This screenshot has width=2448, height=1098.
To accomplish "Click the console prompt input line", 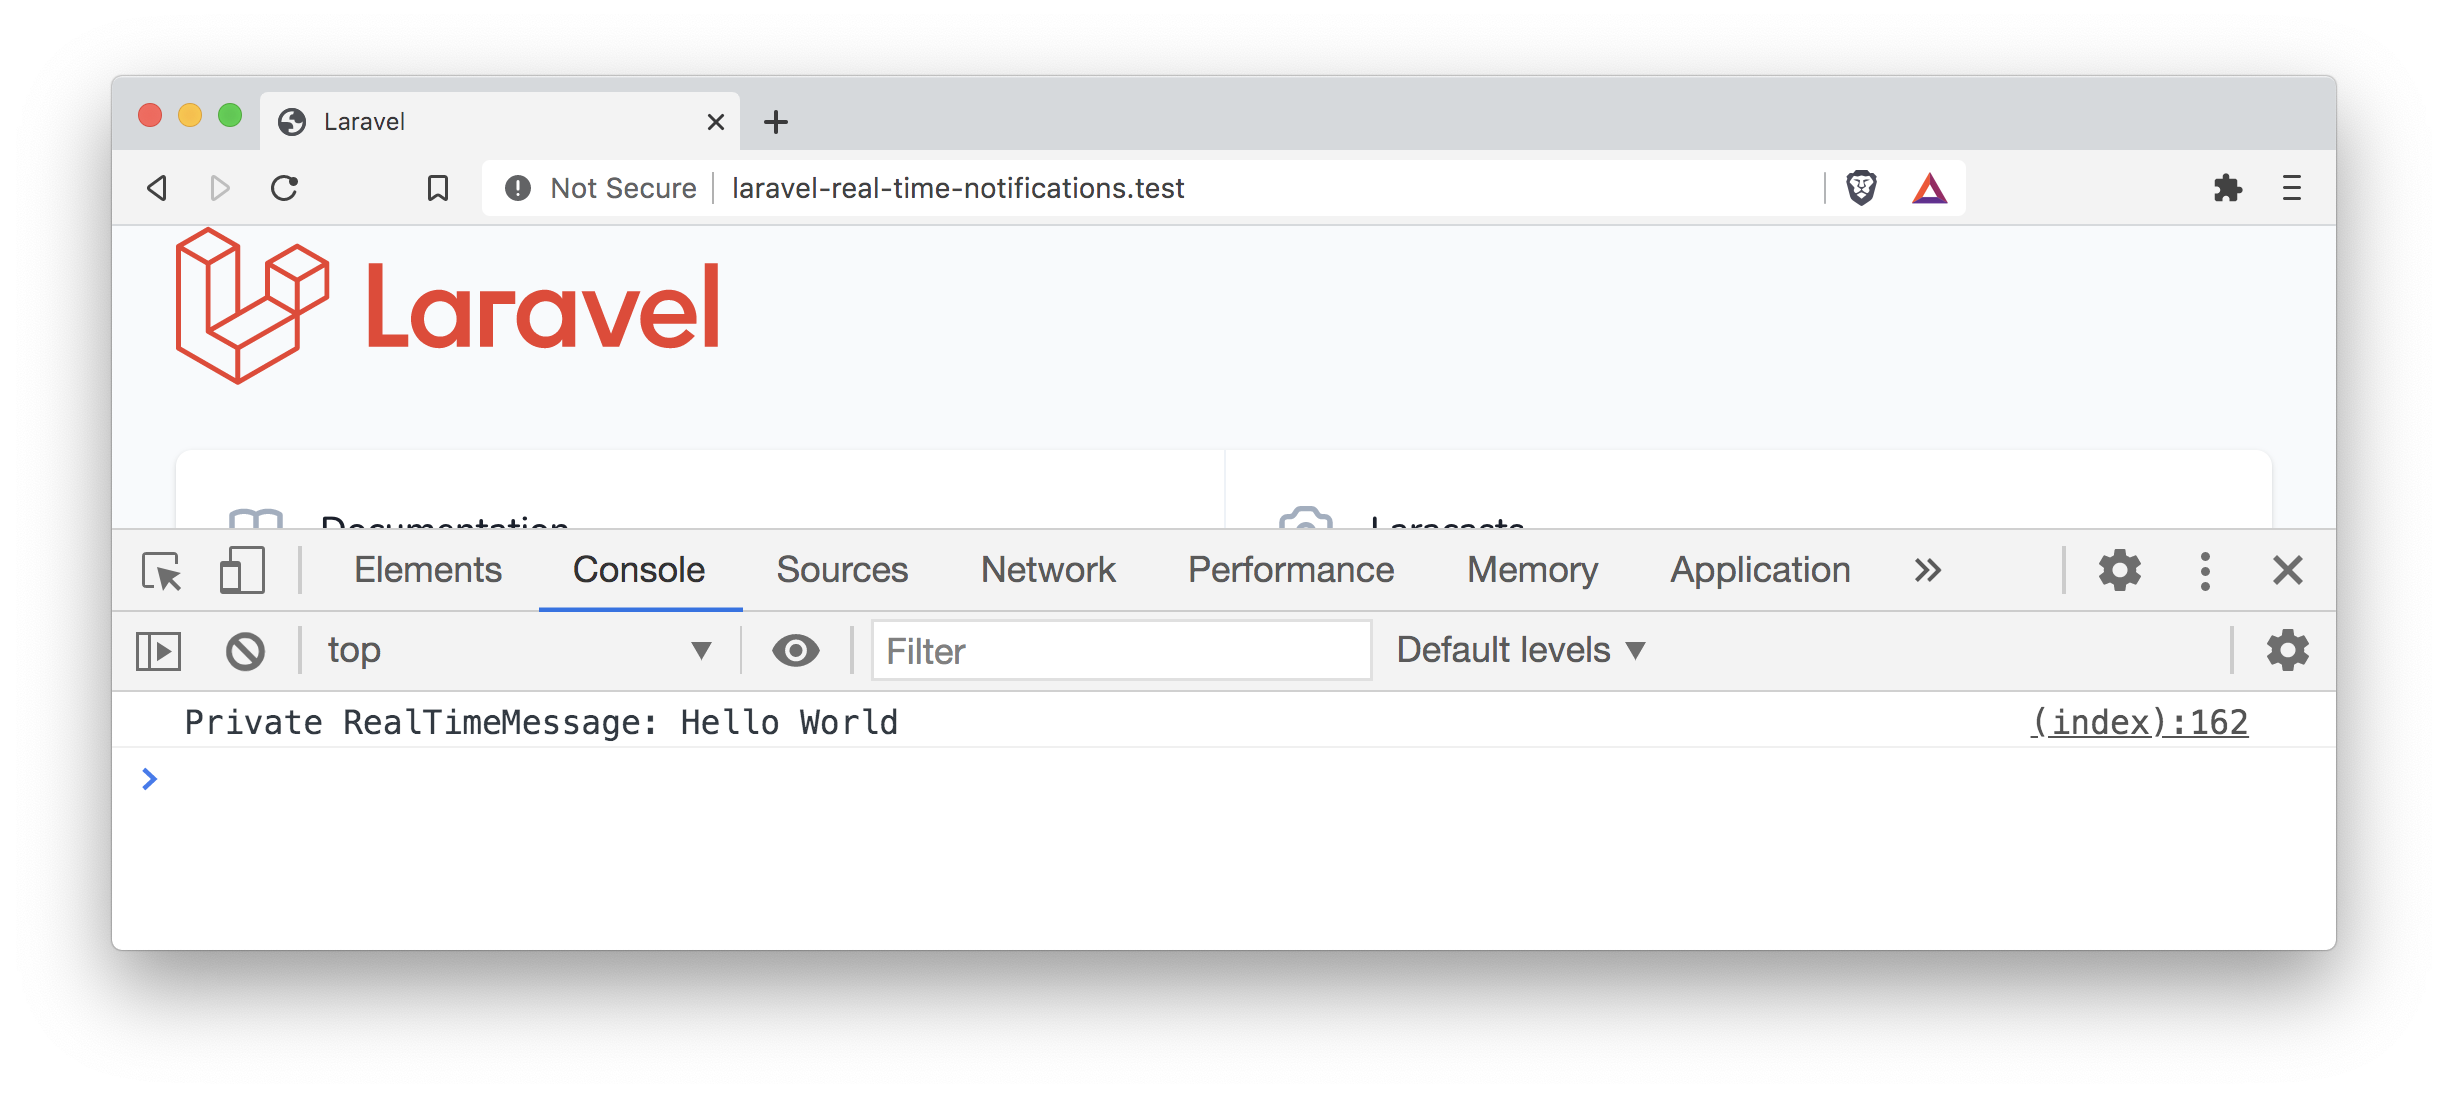I will point(1224,779).
